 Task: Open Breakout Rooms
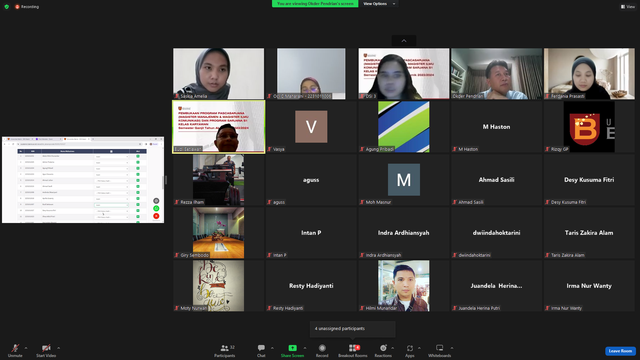[353, 350]
